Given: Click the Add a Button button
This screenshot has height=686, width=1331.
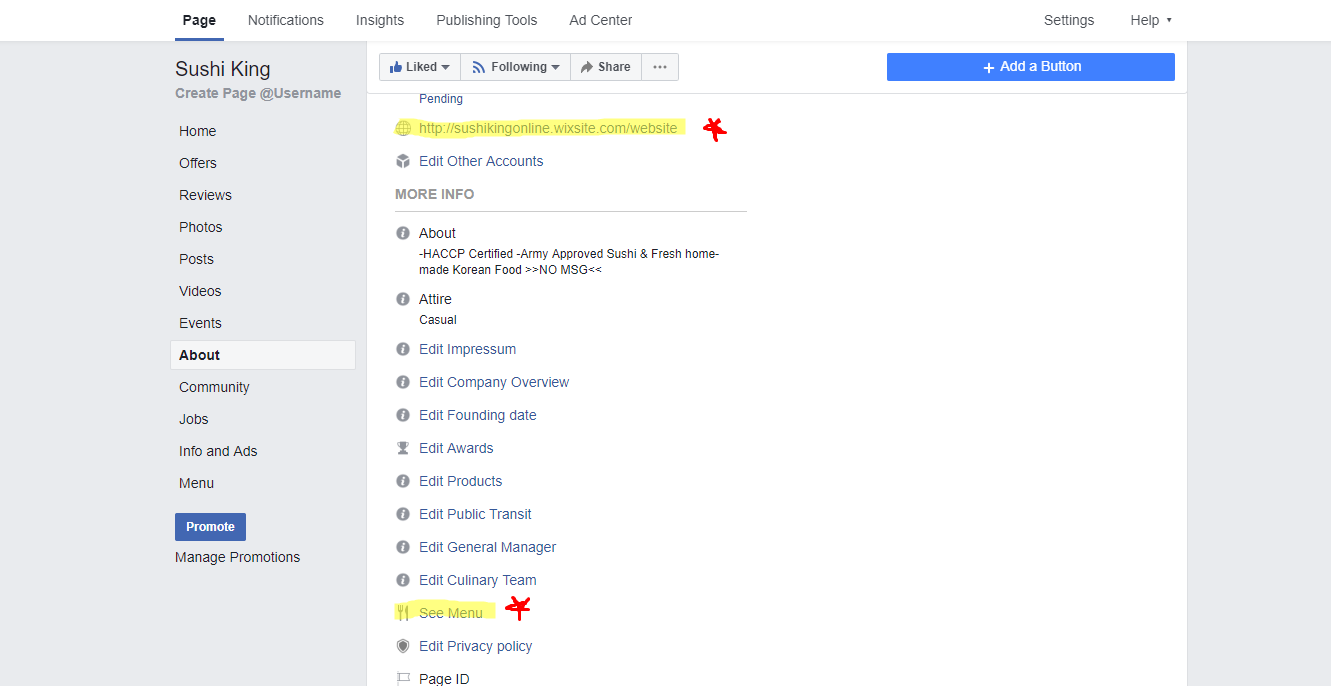Looking at the screenshot, I should pyautogui.click(x=1030, y=67).
